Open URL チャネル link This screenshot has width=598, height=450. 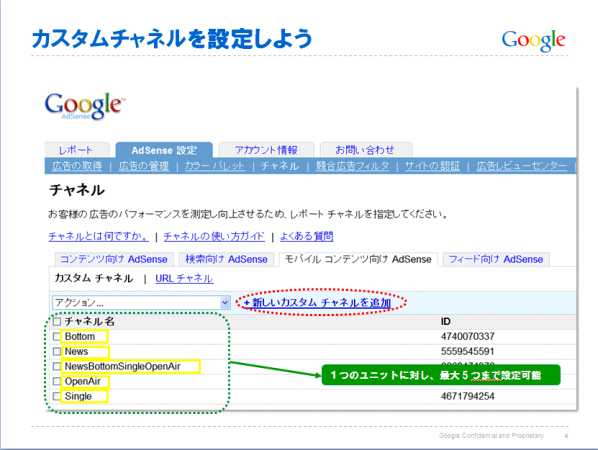pos(184,278)
